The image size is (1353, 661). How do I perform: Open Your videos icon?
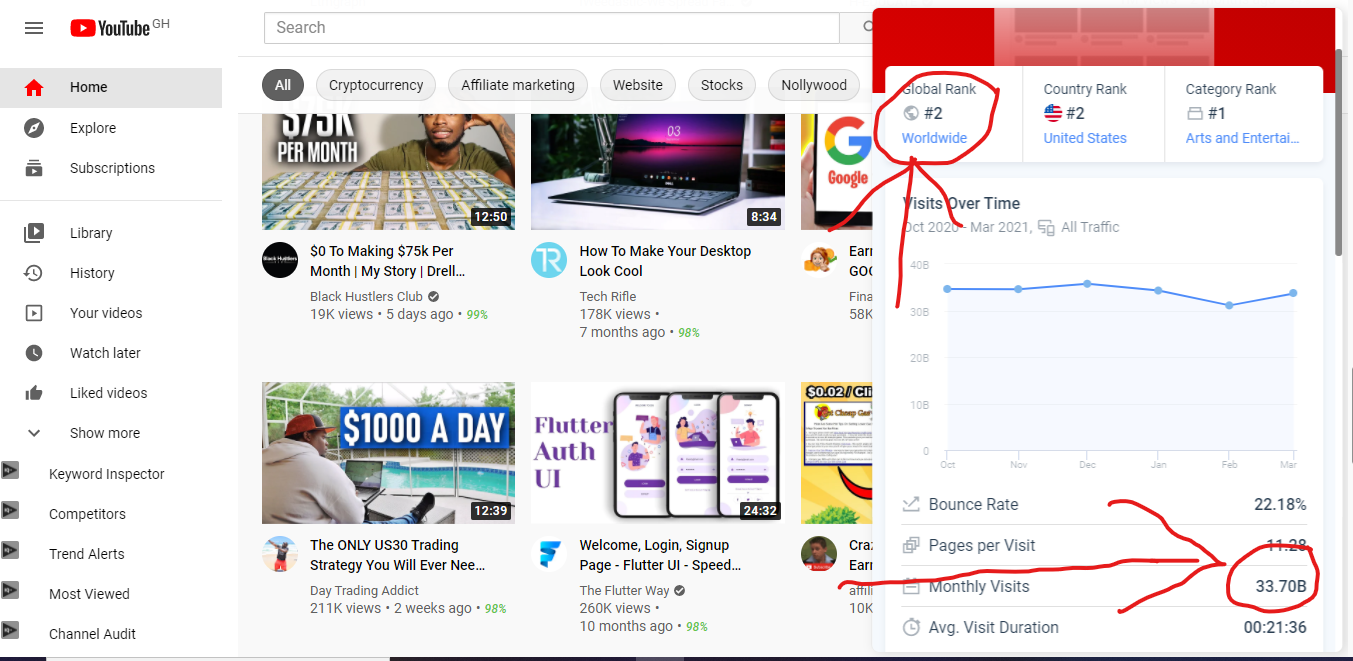point(34,313)
